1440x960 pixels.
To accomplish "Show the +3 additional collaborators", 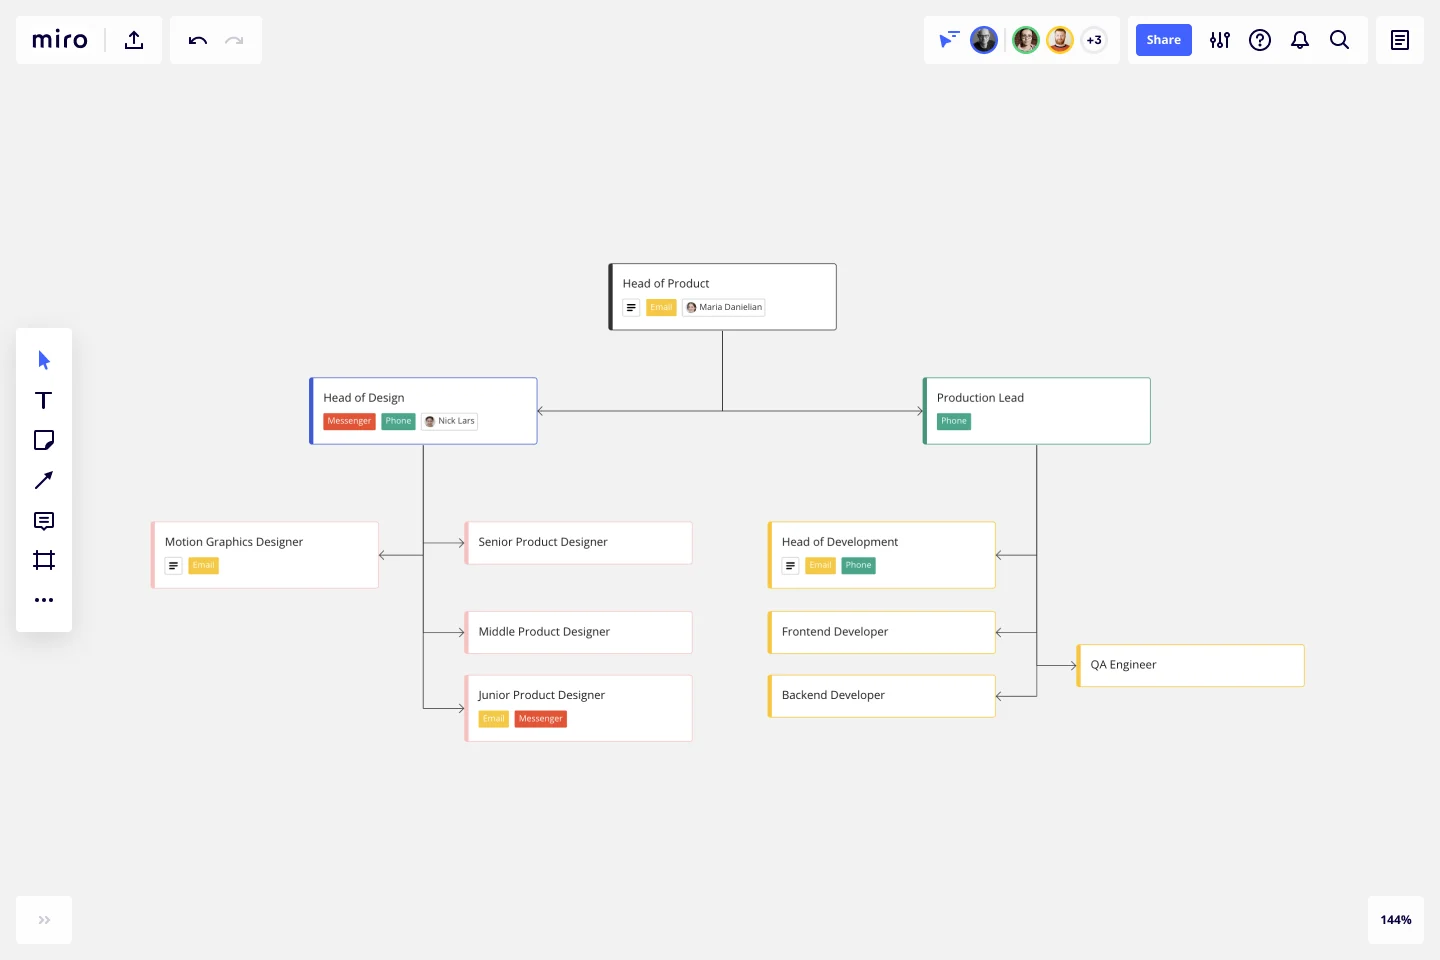I will click(1094, 40).
